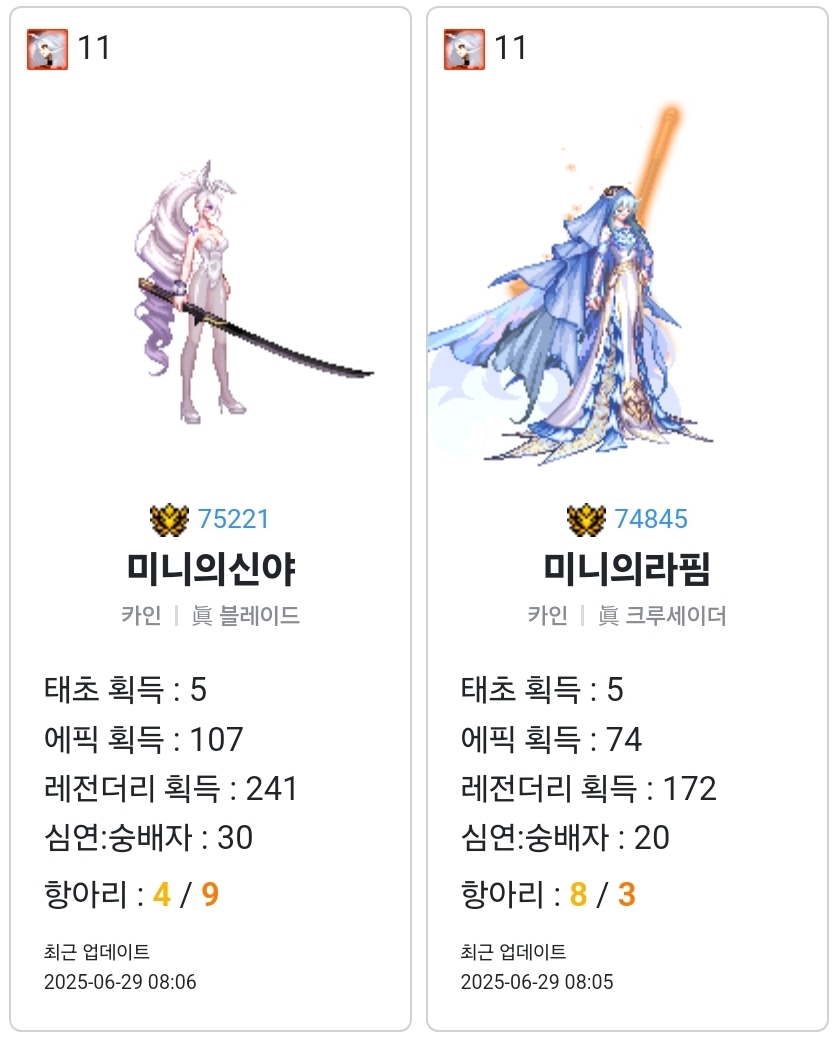This screenshot has width=833, height=1037.
Task: Click the 카인 server label under 미니의신야
Action: click(141, 616)
